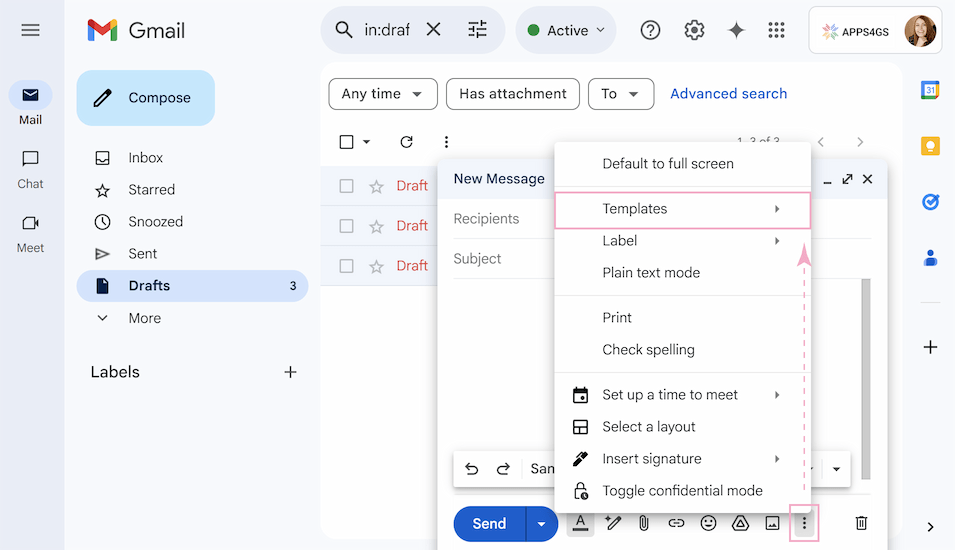This screenshot has height=550, width=955.
Task: Insert files using Google Drive icon
Action: coord(740,523)
